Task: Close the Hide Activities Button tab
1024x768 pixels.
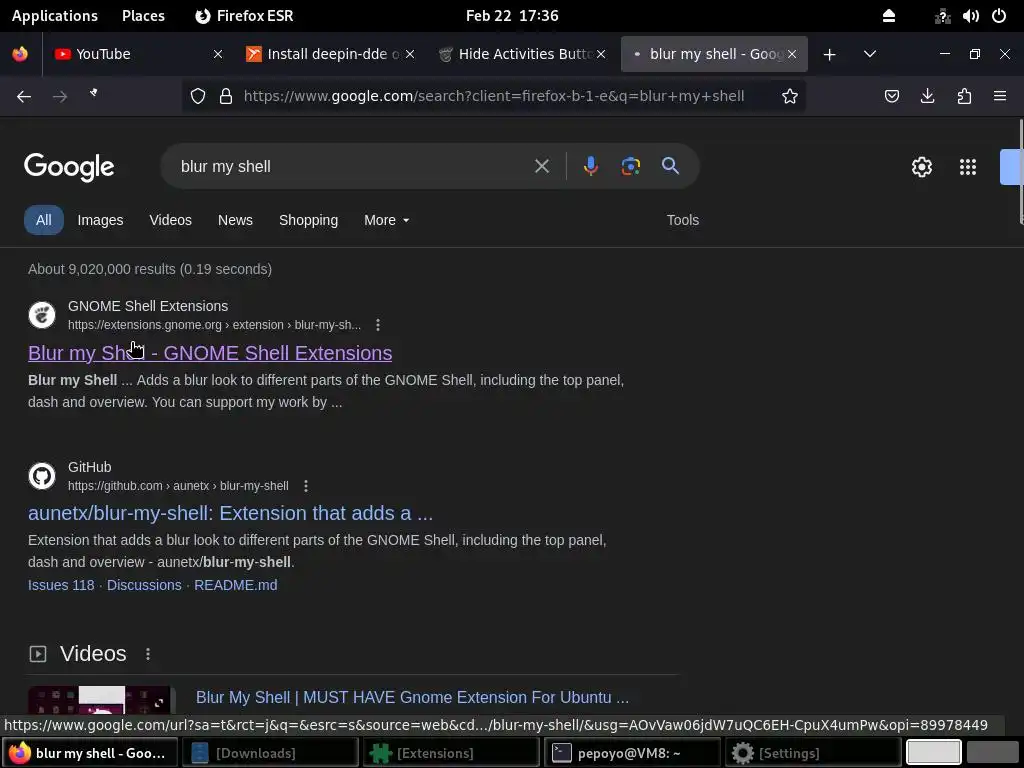Action: (601, 54)
